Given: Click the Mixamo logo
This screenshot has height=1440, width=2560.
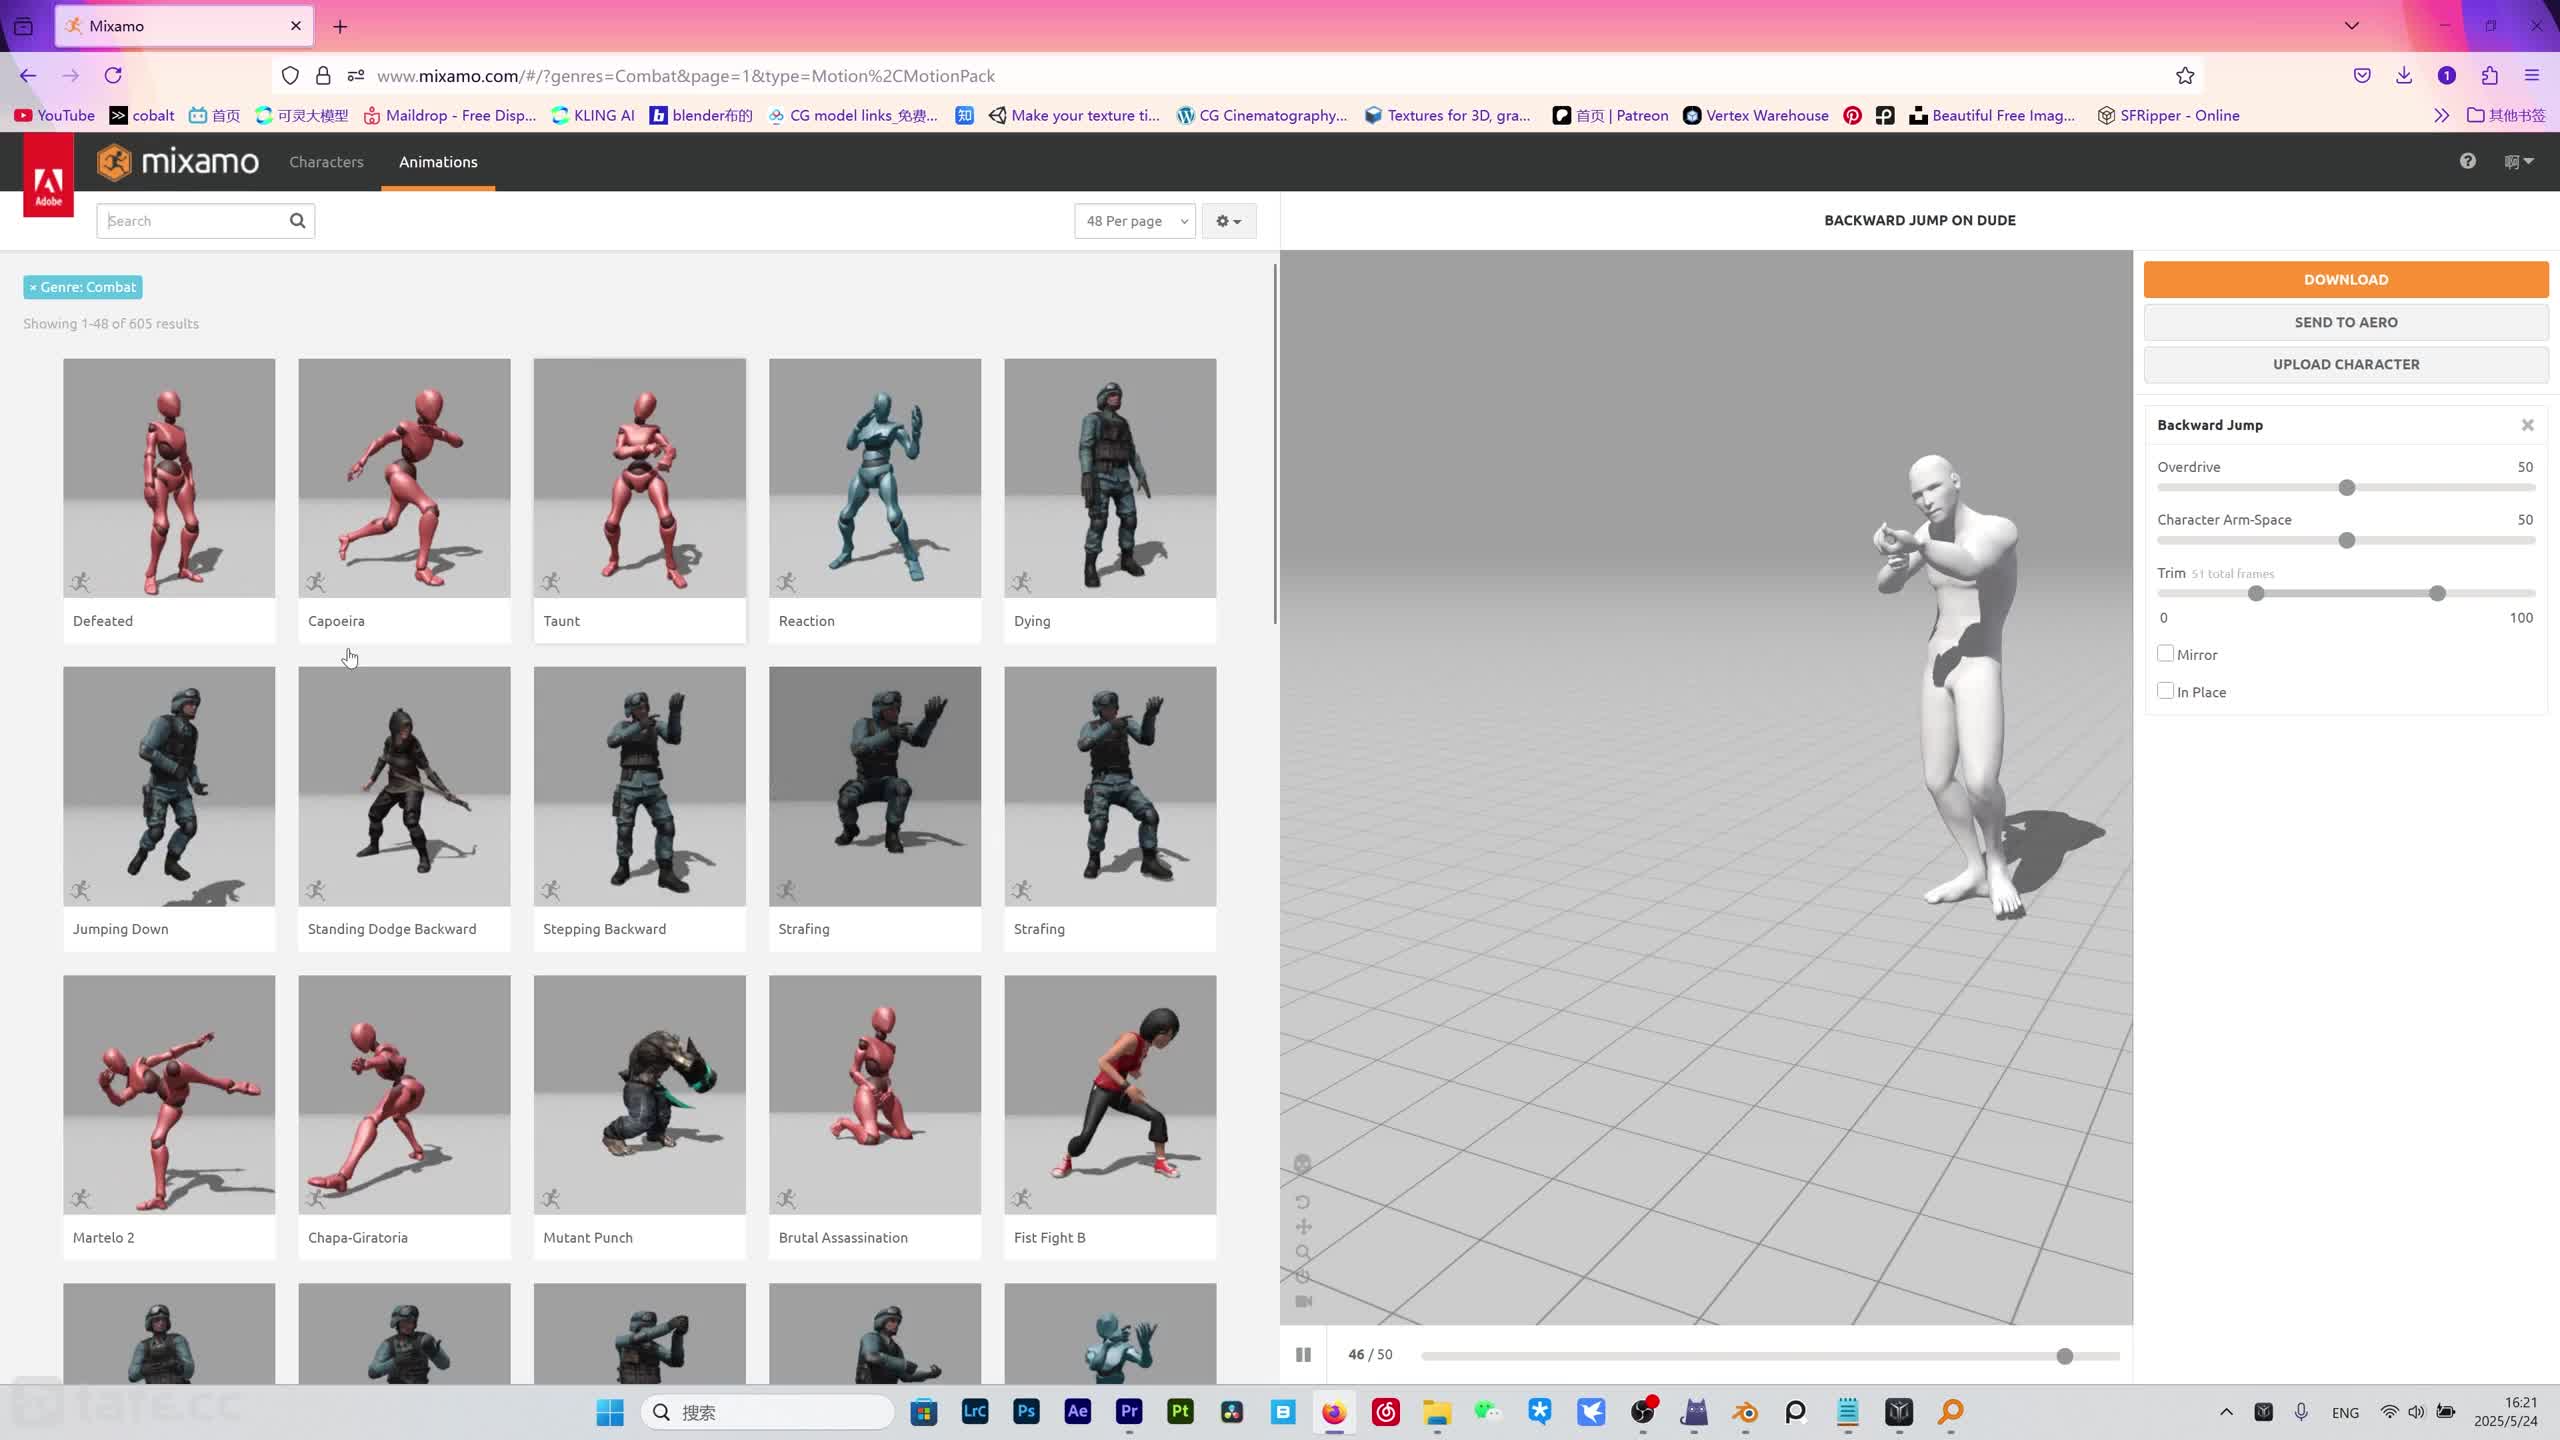Looking at the screenshot, I should point(178,161).
